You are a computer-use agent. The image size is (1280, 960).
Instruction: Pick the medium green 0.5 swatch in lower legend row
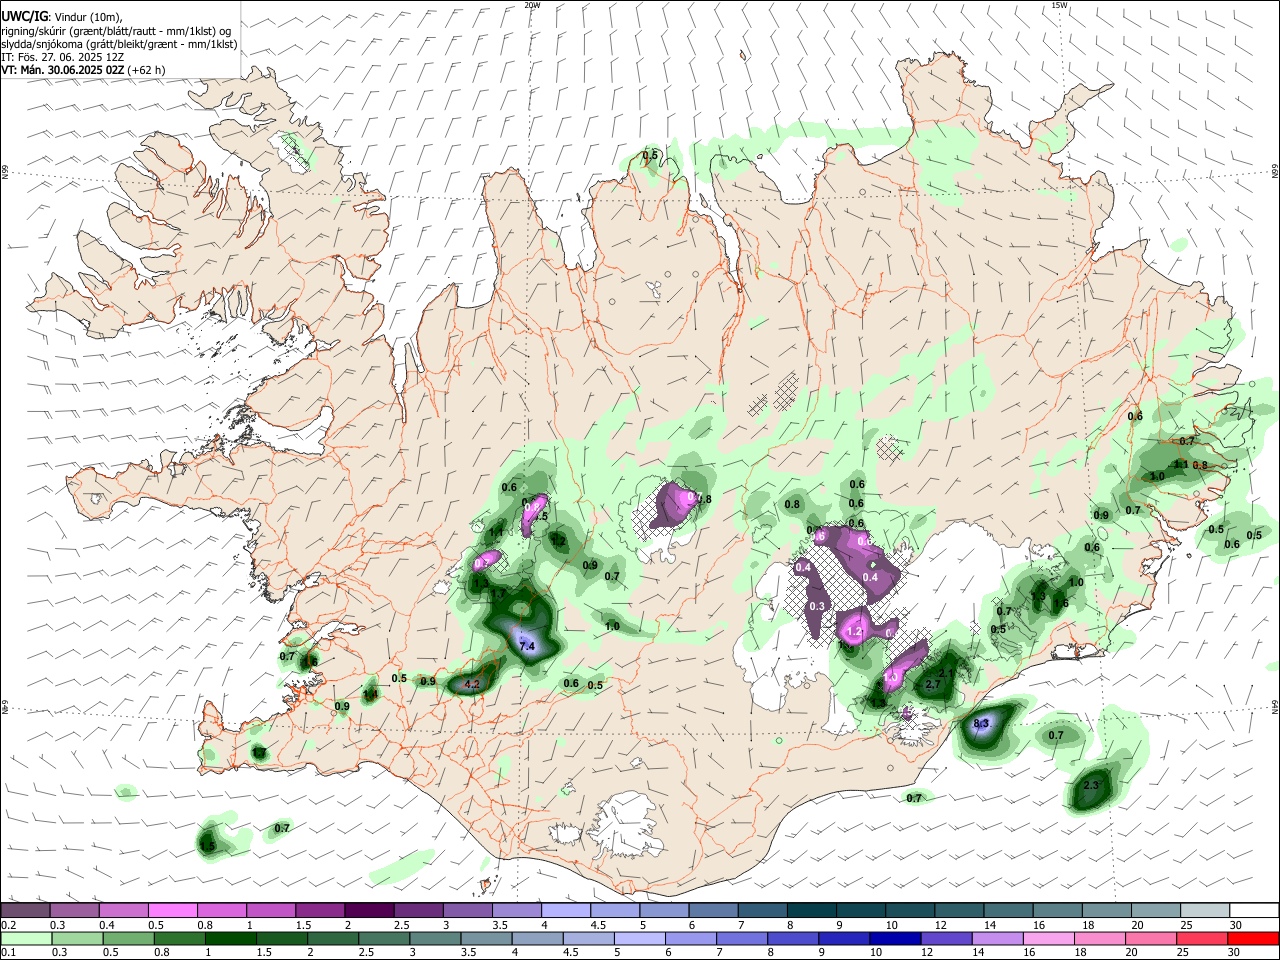(127, 938)
